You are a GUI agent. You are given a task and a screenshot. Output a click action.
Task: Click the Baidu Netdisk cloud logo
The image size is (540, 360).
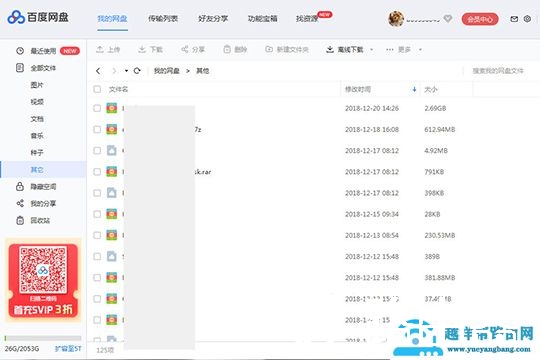[x=16, y=17]
